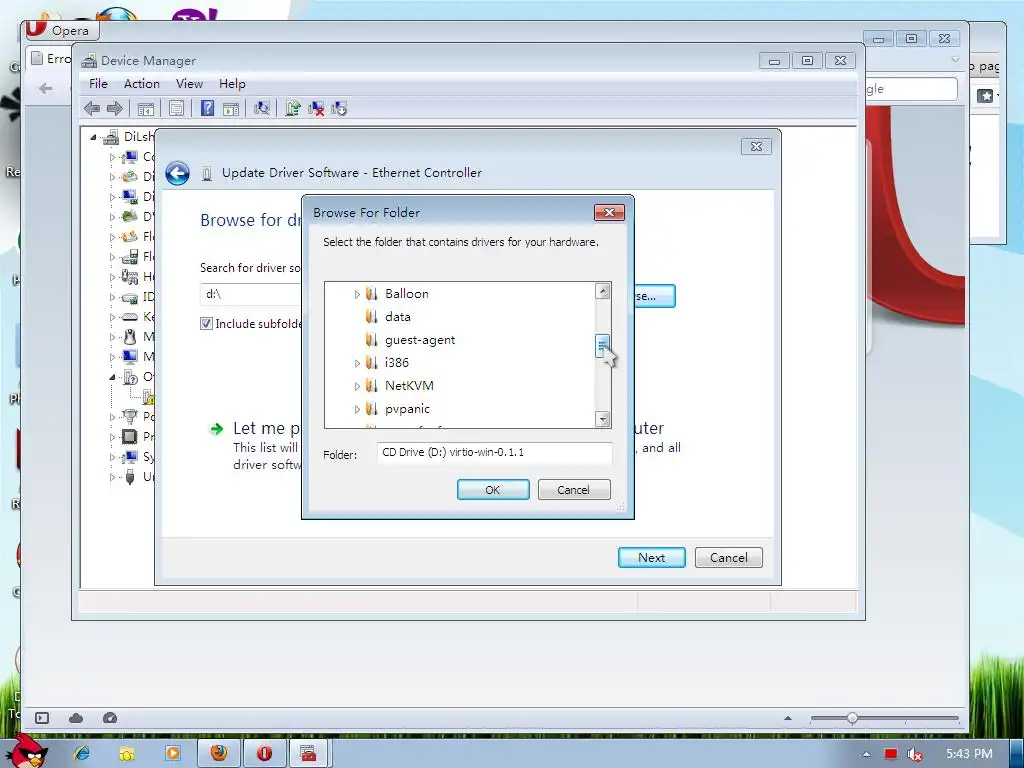Click the Opera bookmark star icon

[x=985, y=96]
